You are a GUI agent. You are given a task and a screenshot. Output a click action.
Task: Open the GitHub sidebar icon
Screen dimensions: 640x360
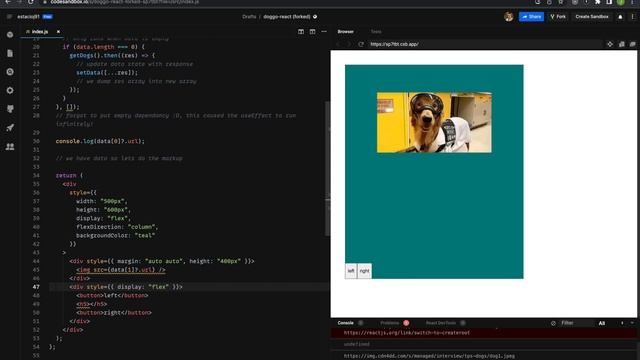point(10,109)
